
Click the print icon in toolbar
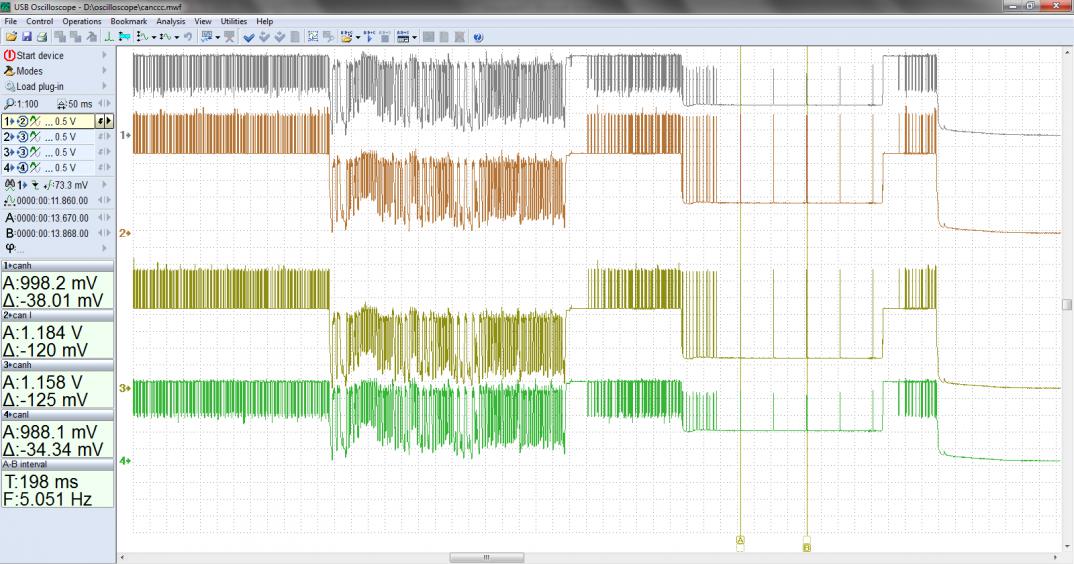pos(42,37)
